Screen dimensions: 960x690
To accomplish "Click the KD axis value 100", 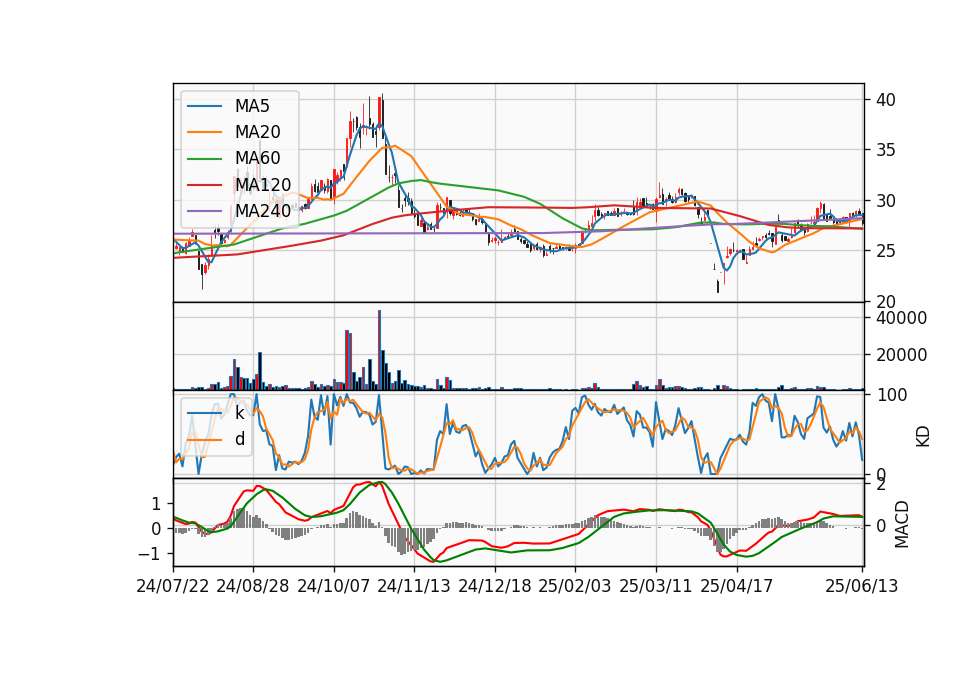I will [x=891, y=395].
